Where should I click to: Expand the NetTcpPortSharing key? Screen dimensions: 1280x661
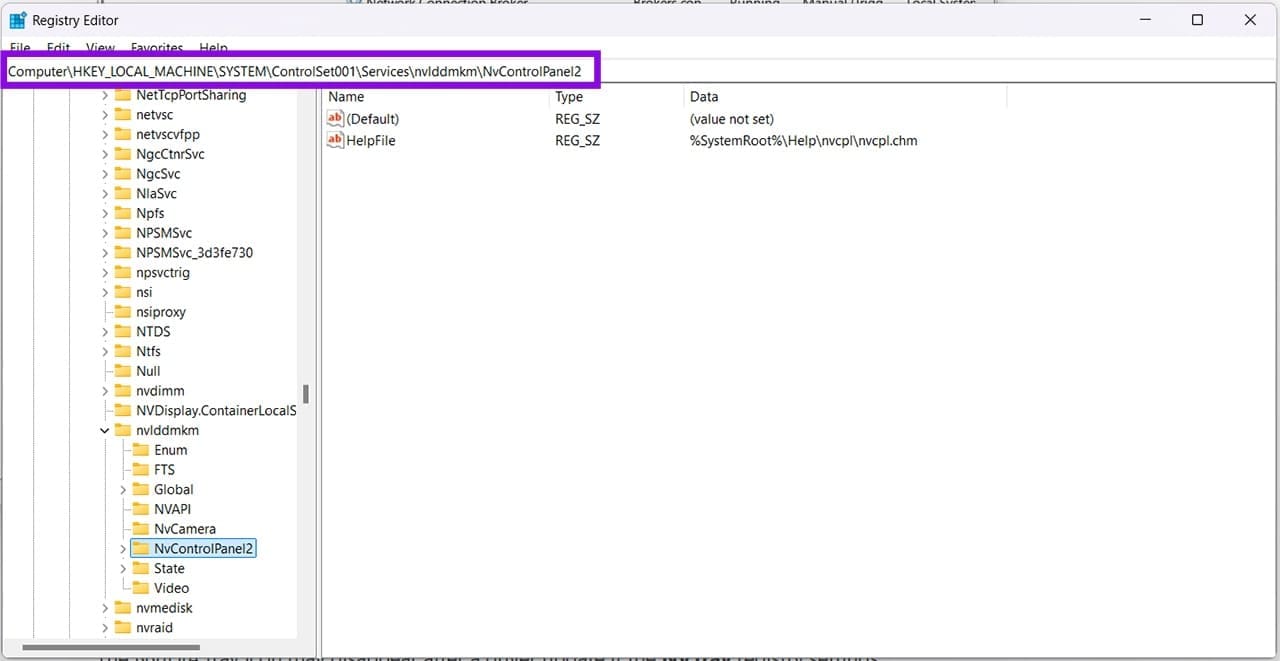tap(105, 96)
